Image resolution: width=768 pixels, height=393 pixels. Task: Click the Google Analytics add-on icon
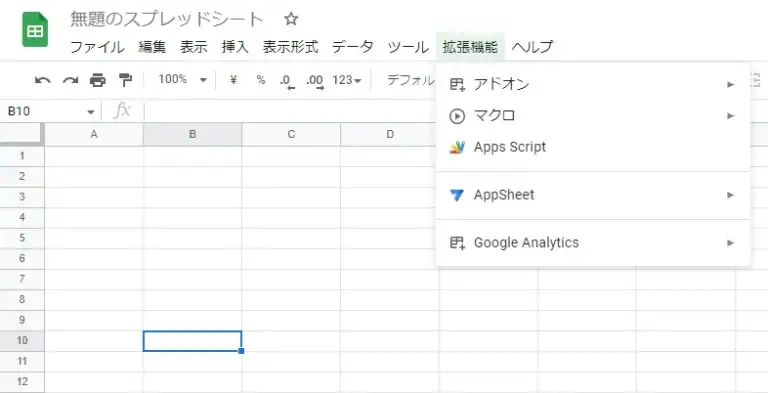457,243
